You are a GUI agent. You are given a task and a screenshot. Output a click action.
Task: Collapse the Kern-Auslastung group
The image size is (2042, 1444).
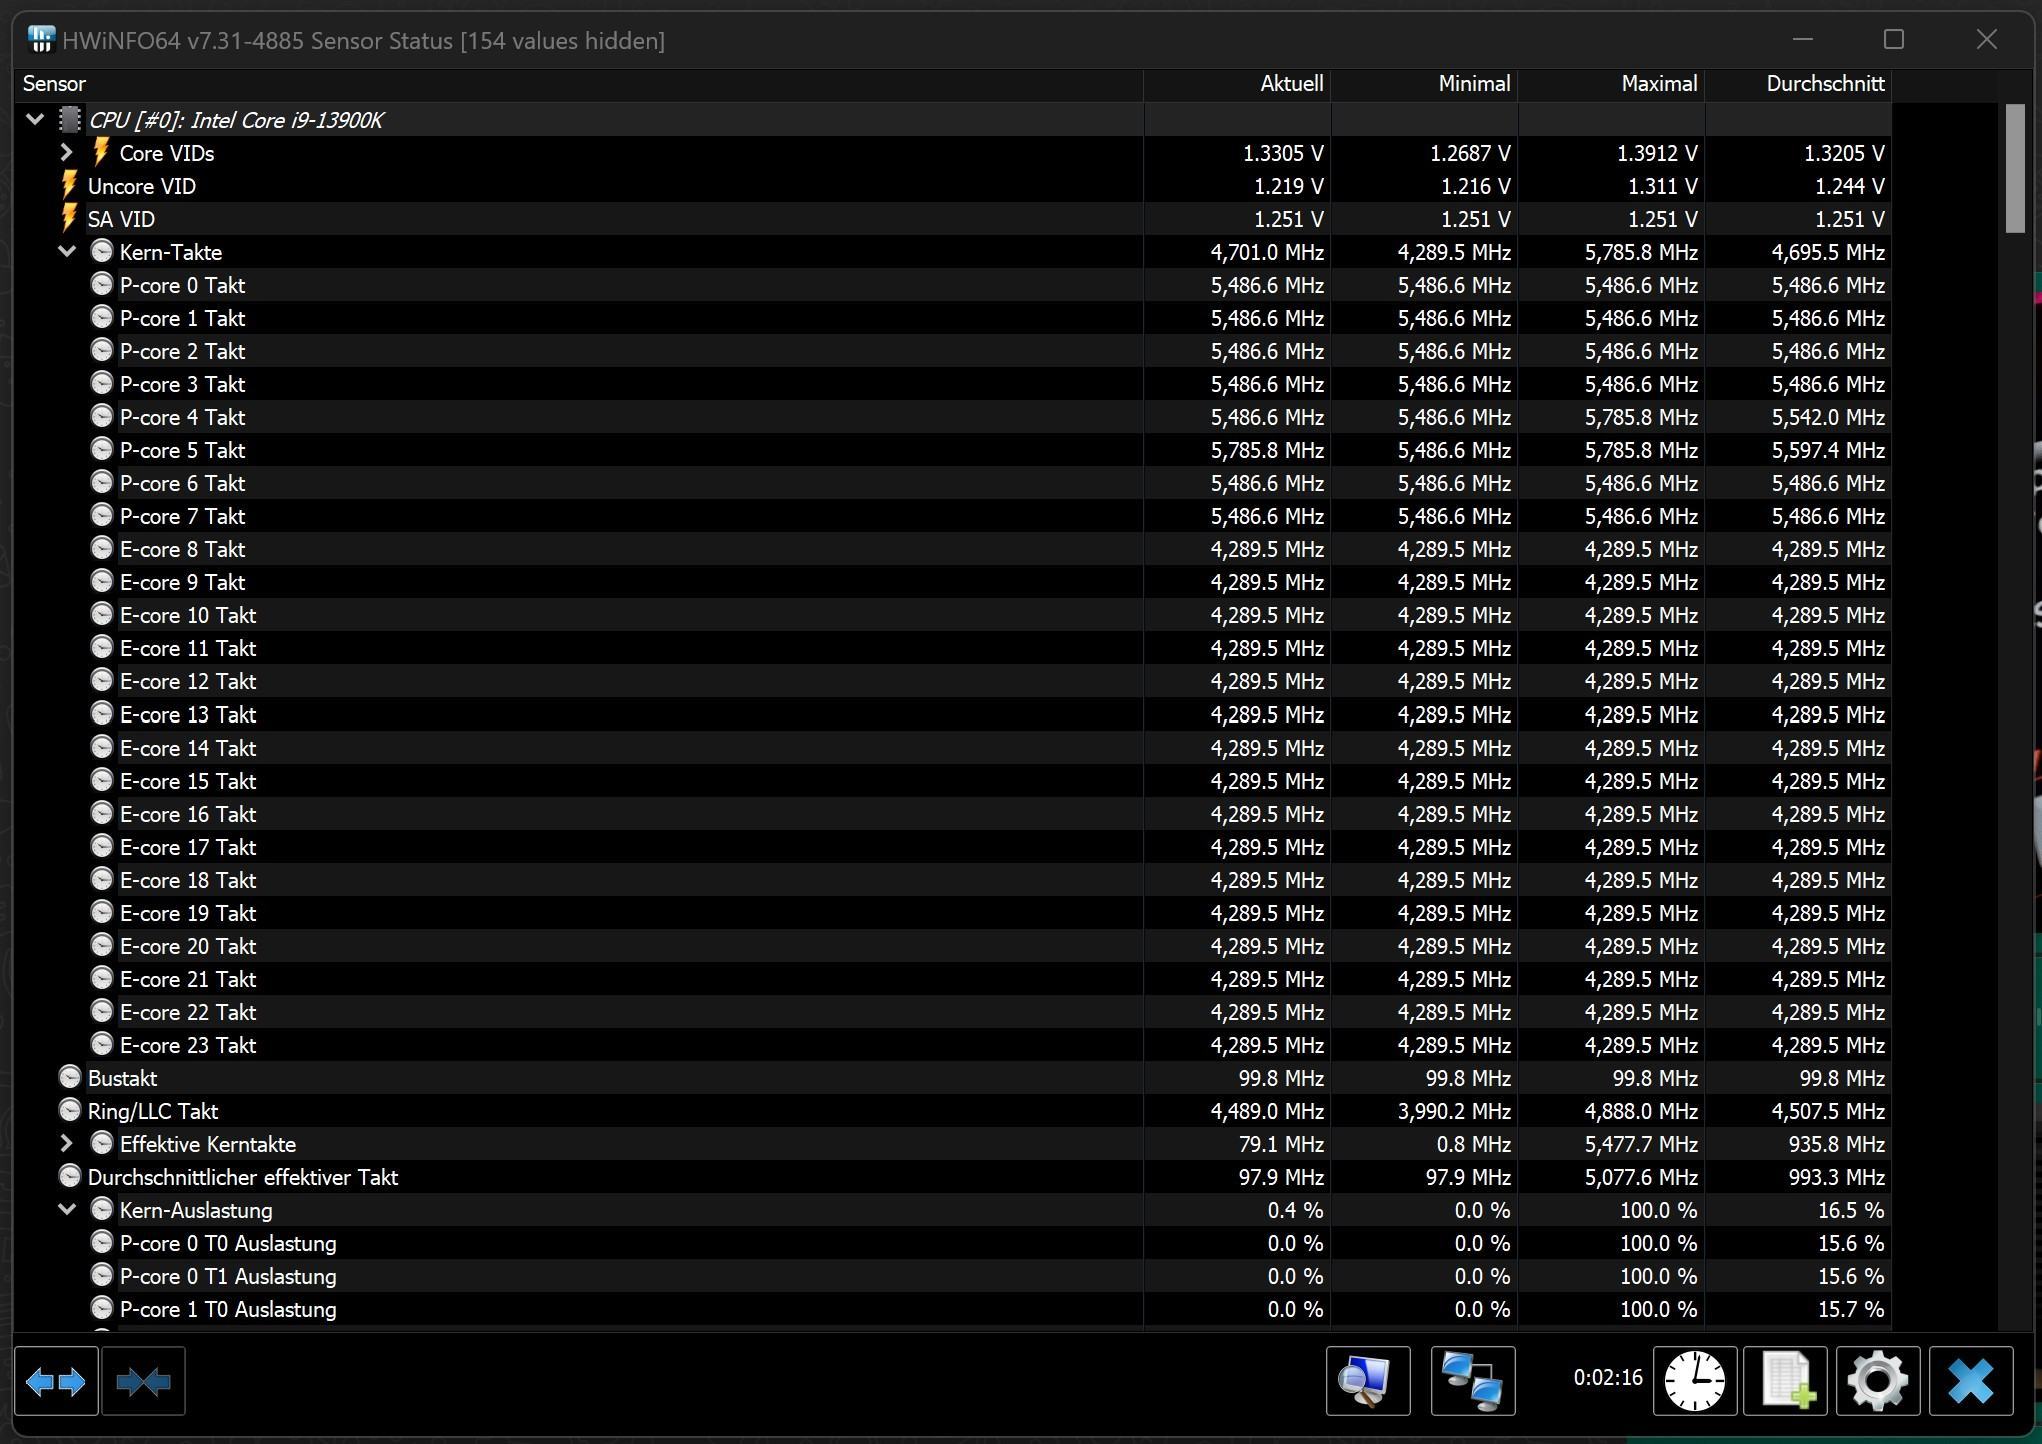tap(66, 1210)
